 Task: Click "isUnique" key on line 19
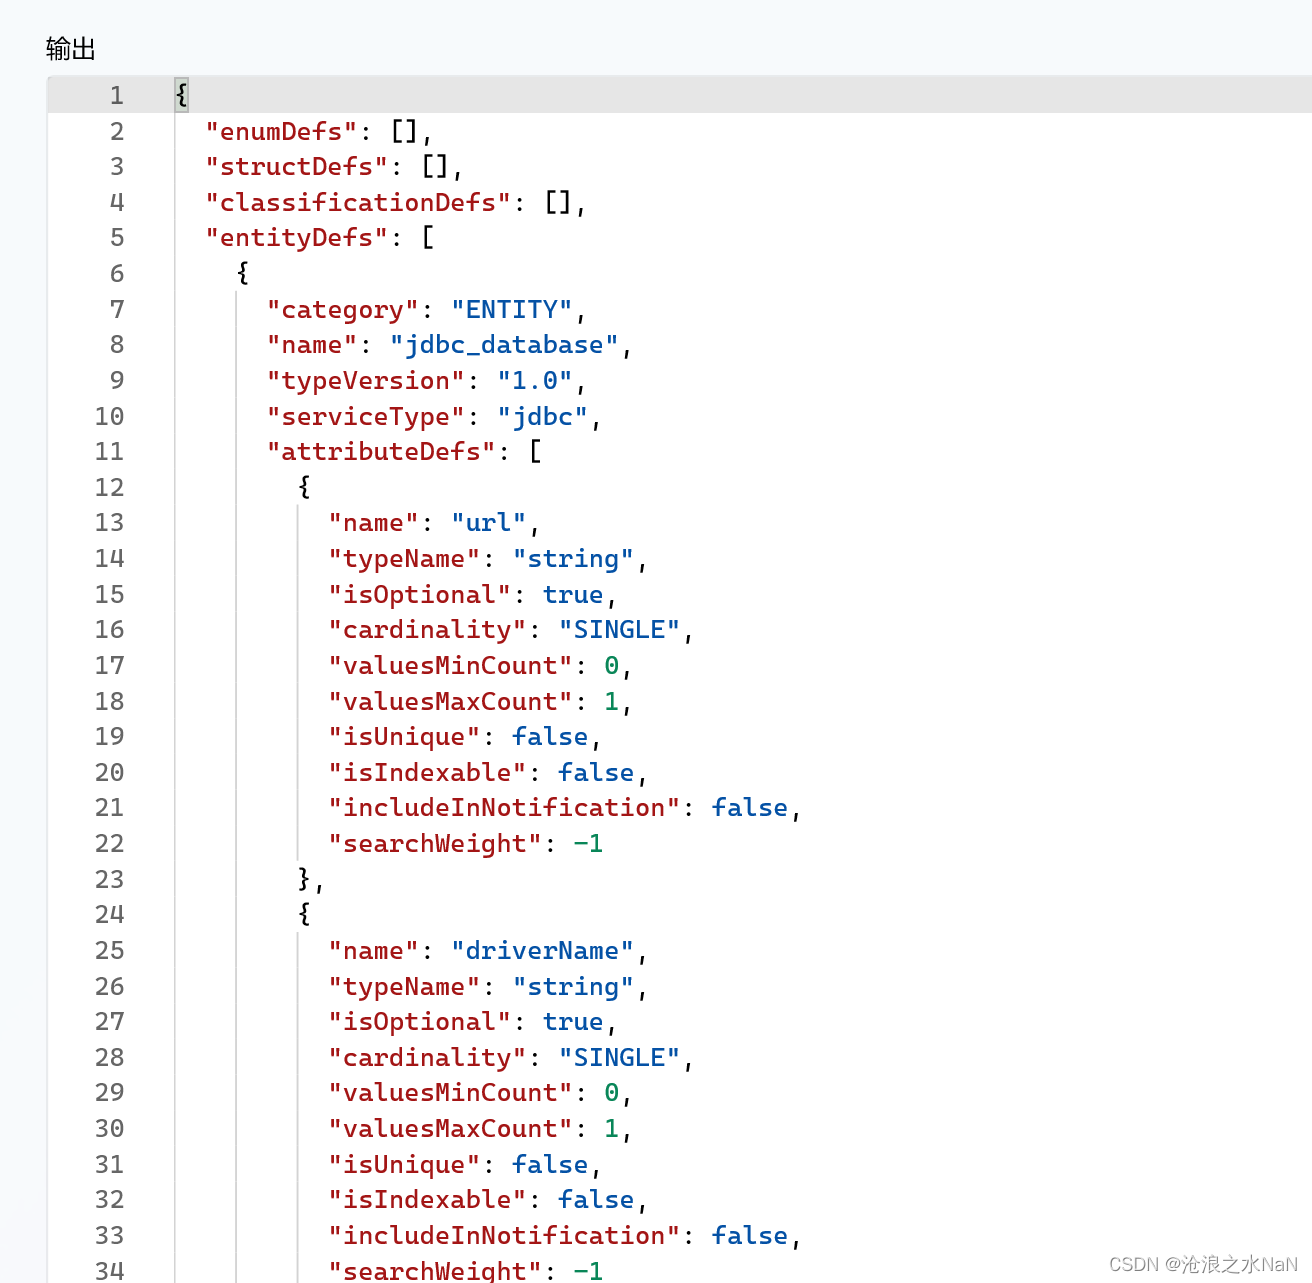(x=404, y=737)
